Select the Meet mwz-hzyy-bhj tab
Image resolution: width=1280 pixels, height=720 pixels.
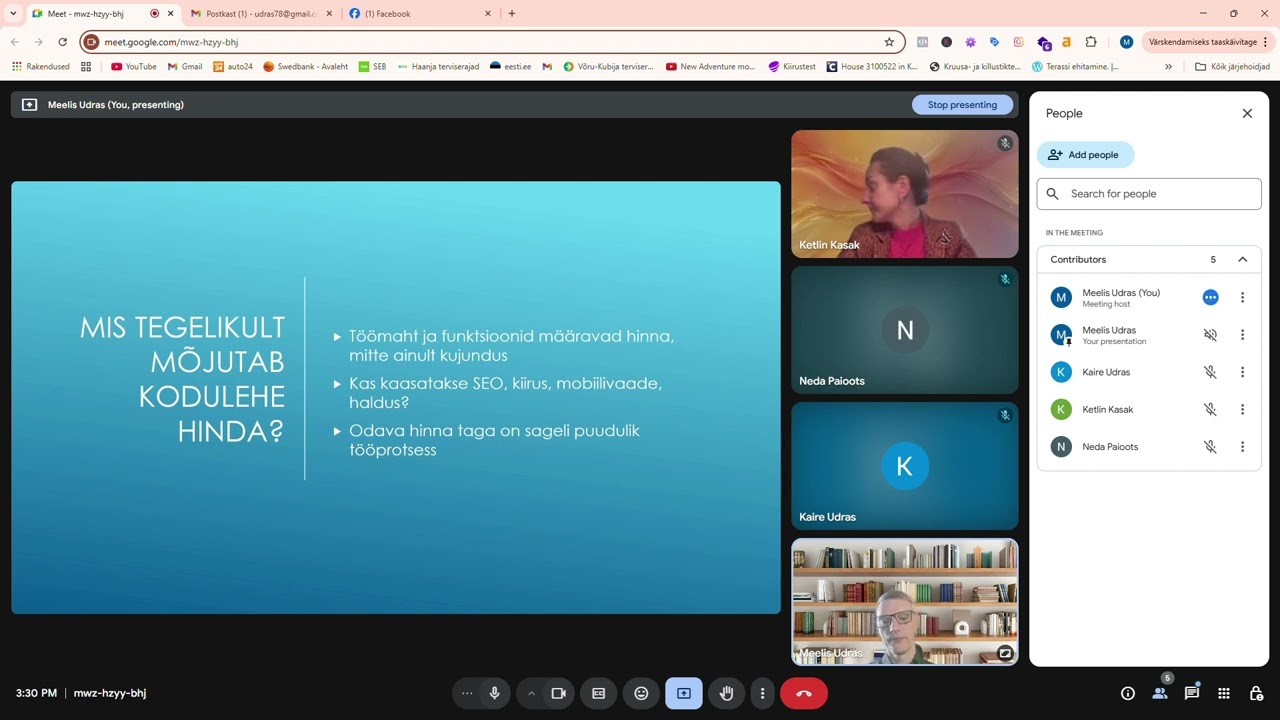[100, 14]
